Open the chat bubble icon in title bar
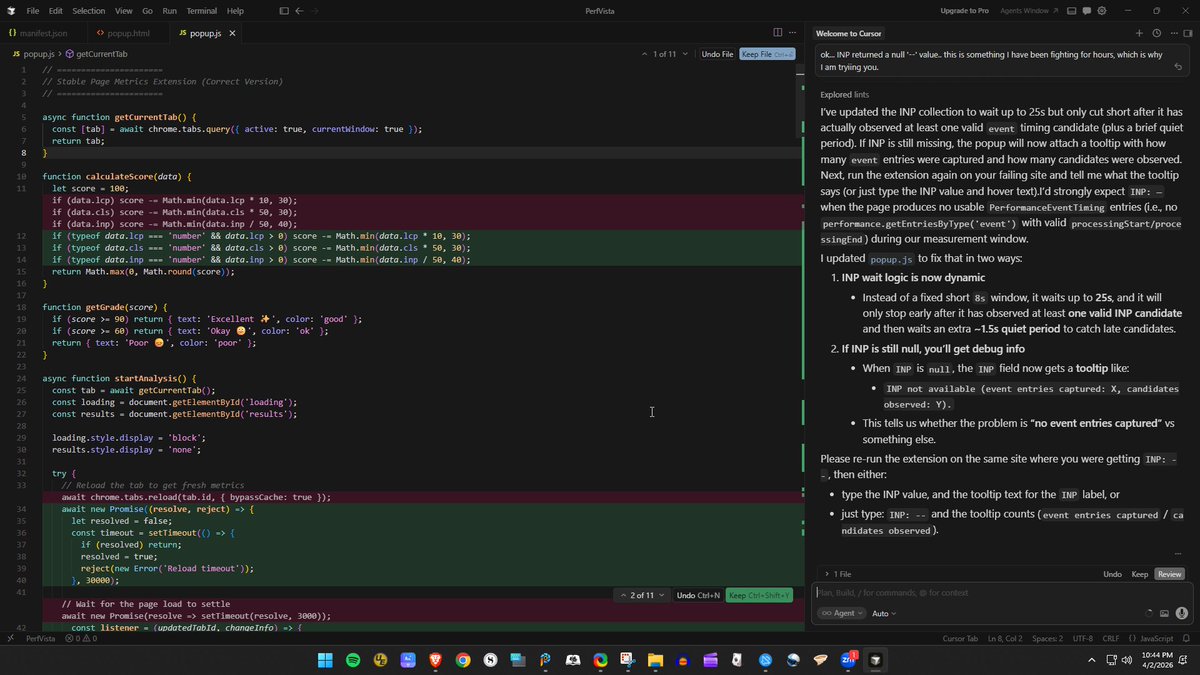 click(x=1086, y=10)
